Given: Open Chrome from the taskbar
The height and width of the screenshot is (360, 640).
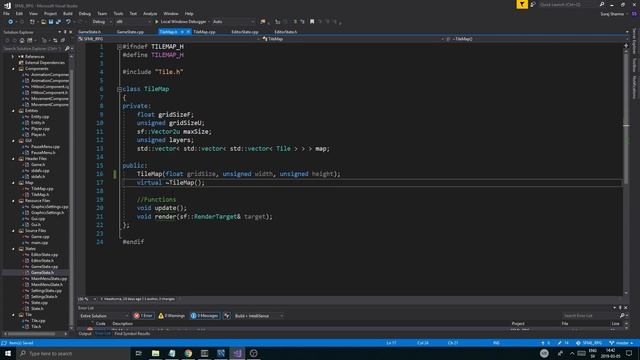Looking at the screenshot, I should (x=188, y=353).
